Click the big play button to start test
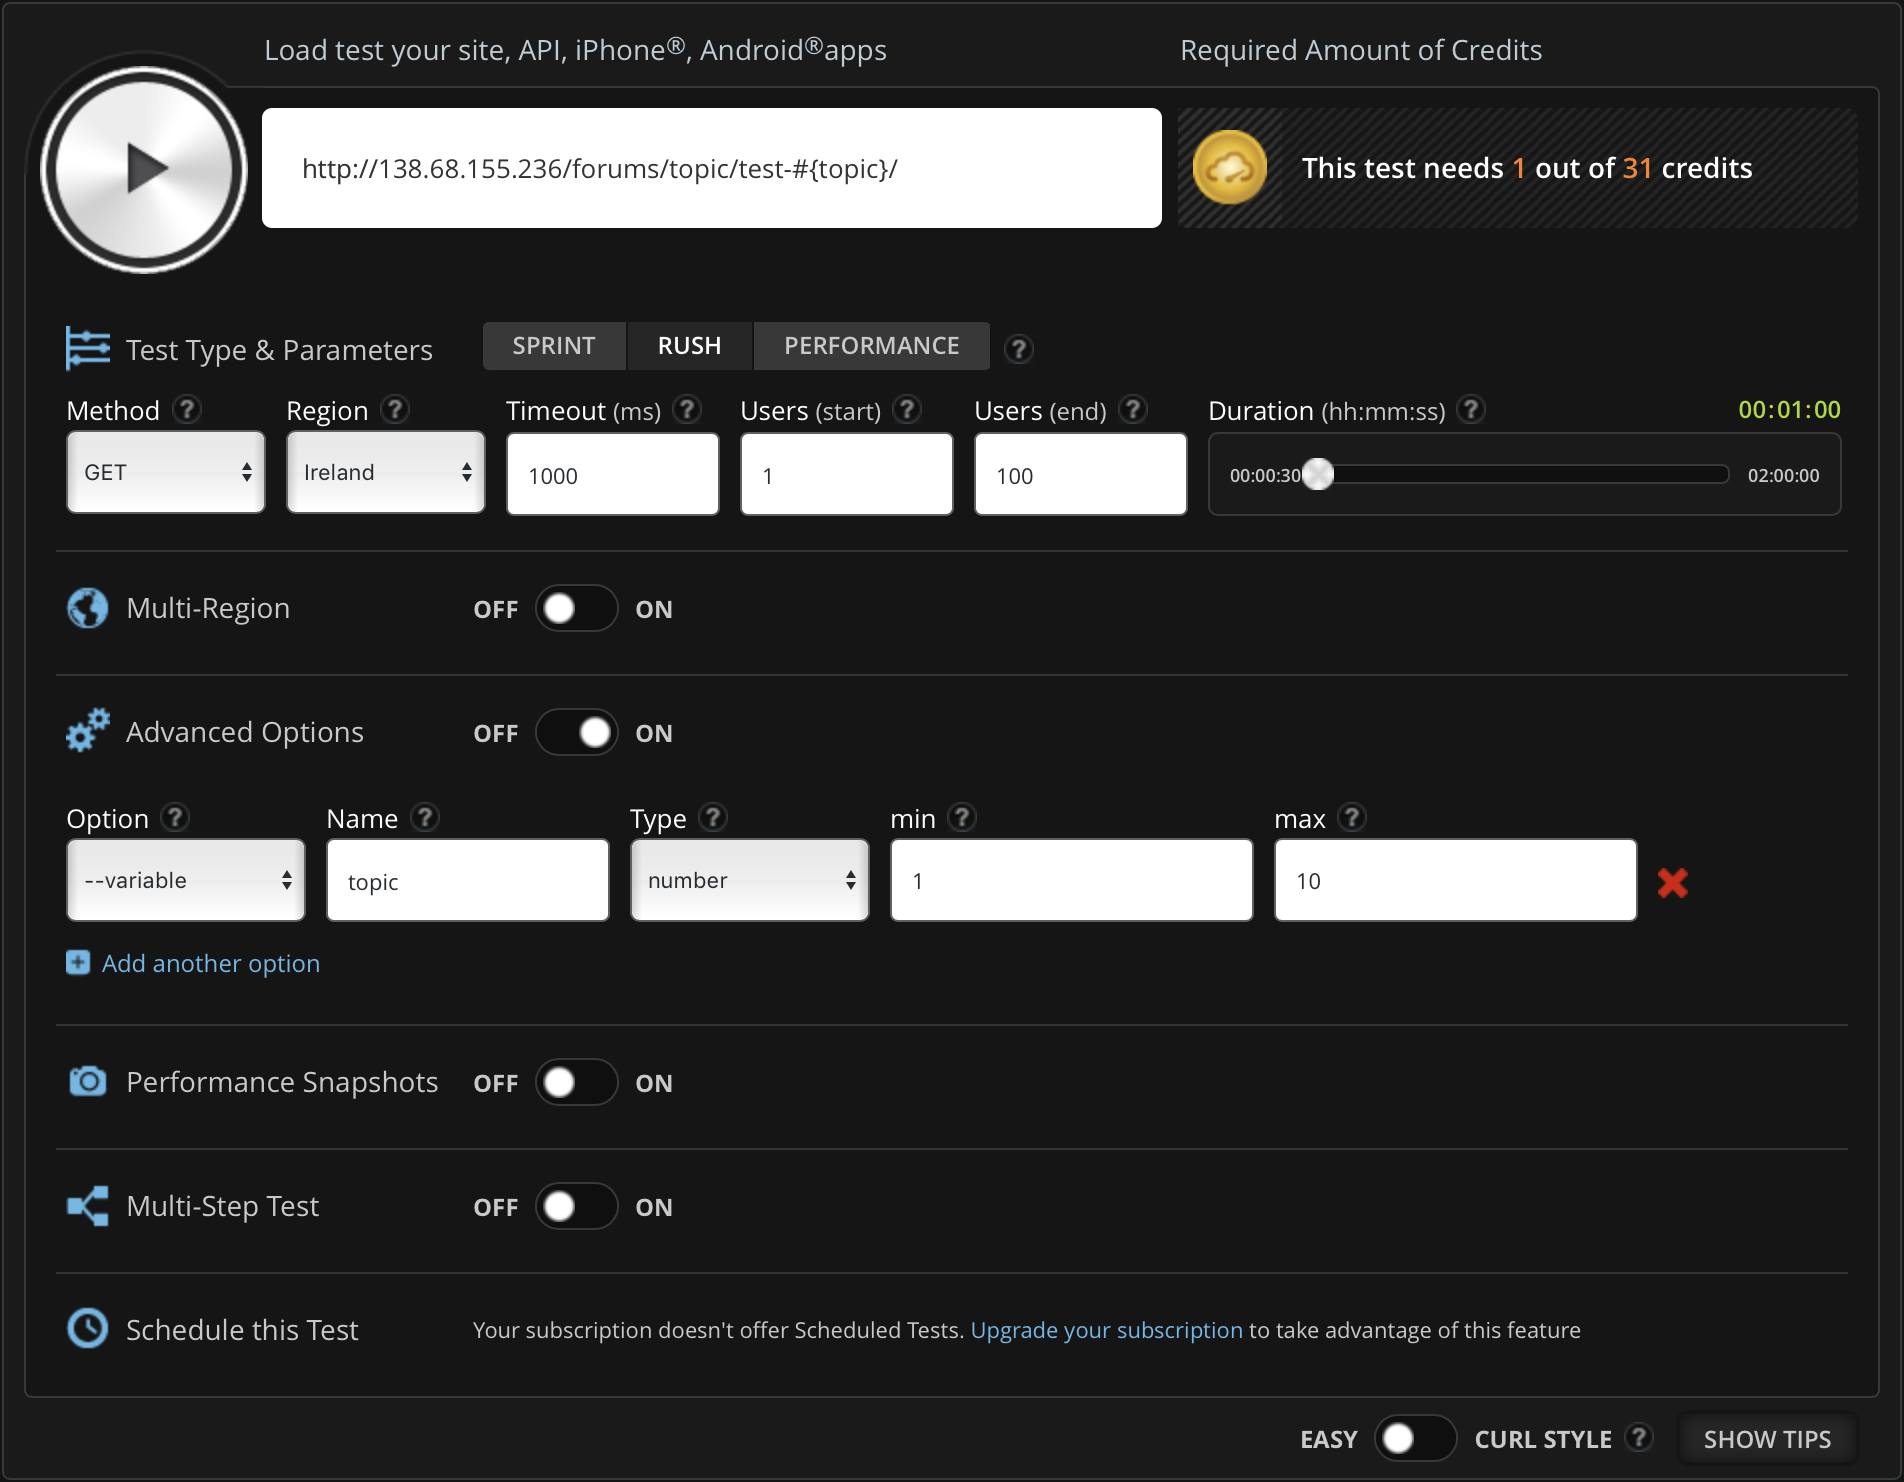 (x=145, y=169)
